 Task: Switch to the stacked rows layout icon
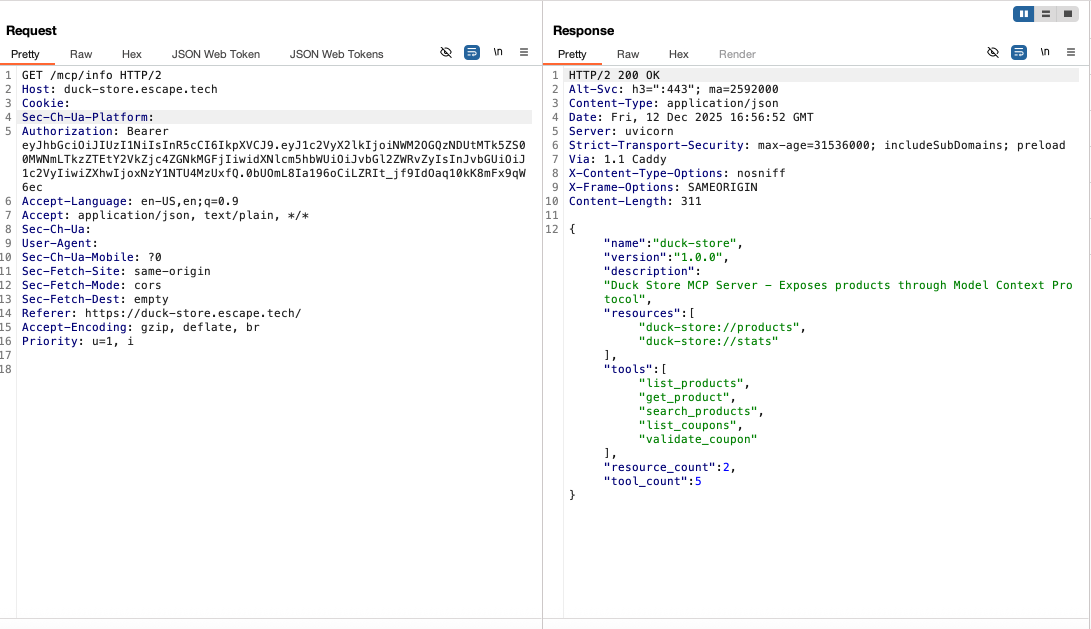click(1045, 14)
